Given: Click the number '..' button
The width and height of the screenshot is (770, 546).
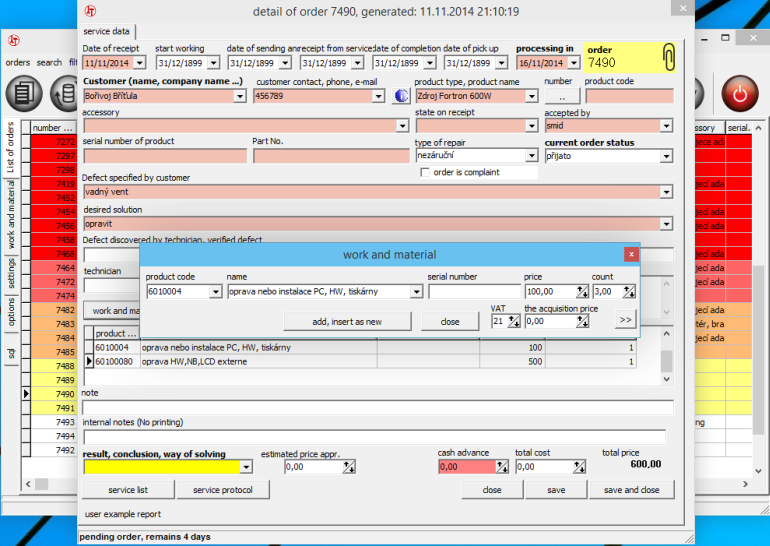Looking at the screenshot, I should (562, 96).
